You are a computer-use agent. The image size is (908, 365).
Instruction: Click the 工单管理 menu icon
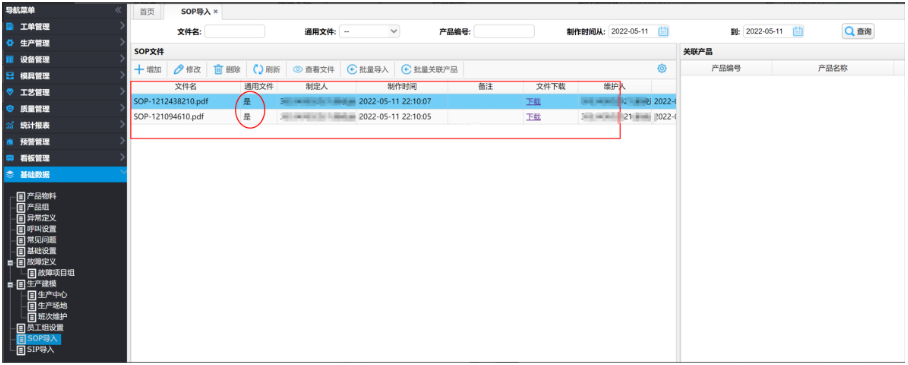10,27
